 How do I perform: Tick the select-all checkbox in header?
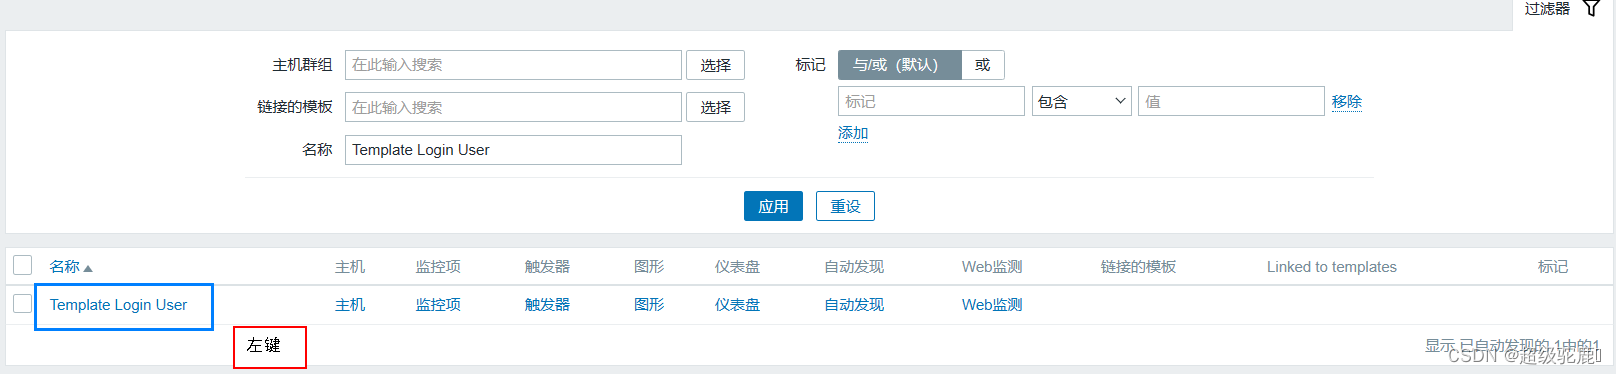coord(22,265)
